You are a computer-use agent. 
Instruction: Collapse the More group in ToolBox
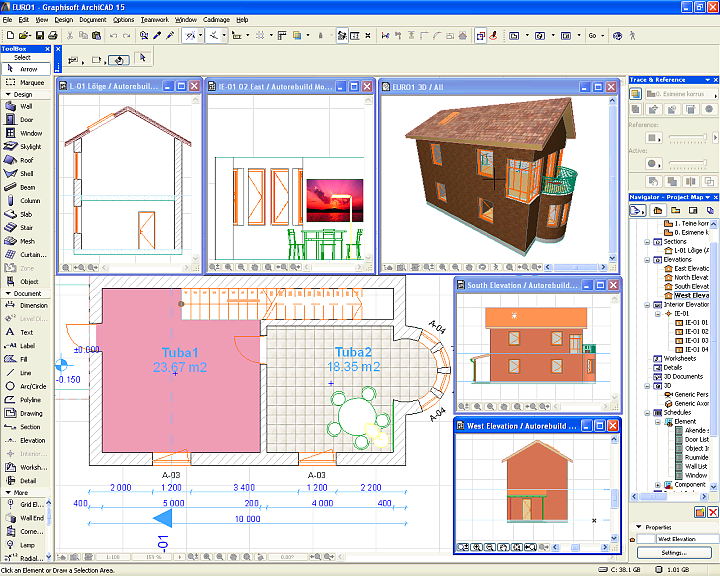click(x=8, y=492)
